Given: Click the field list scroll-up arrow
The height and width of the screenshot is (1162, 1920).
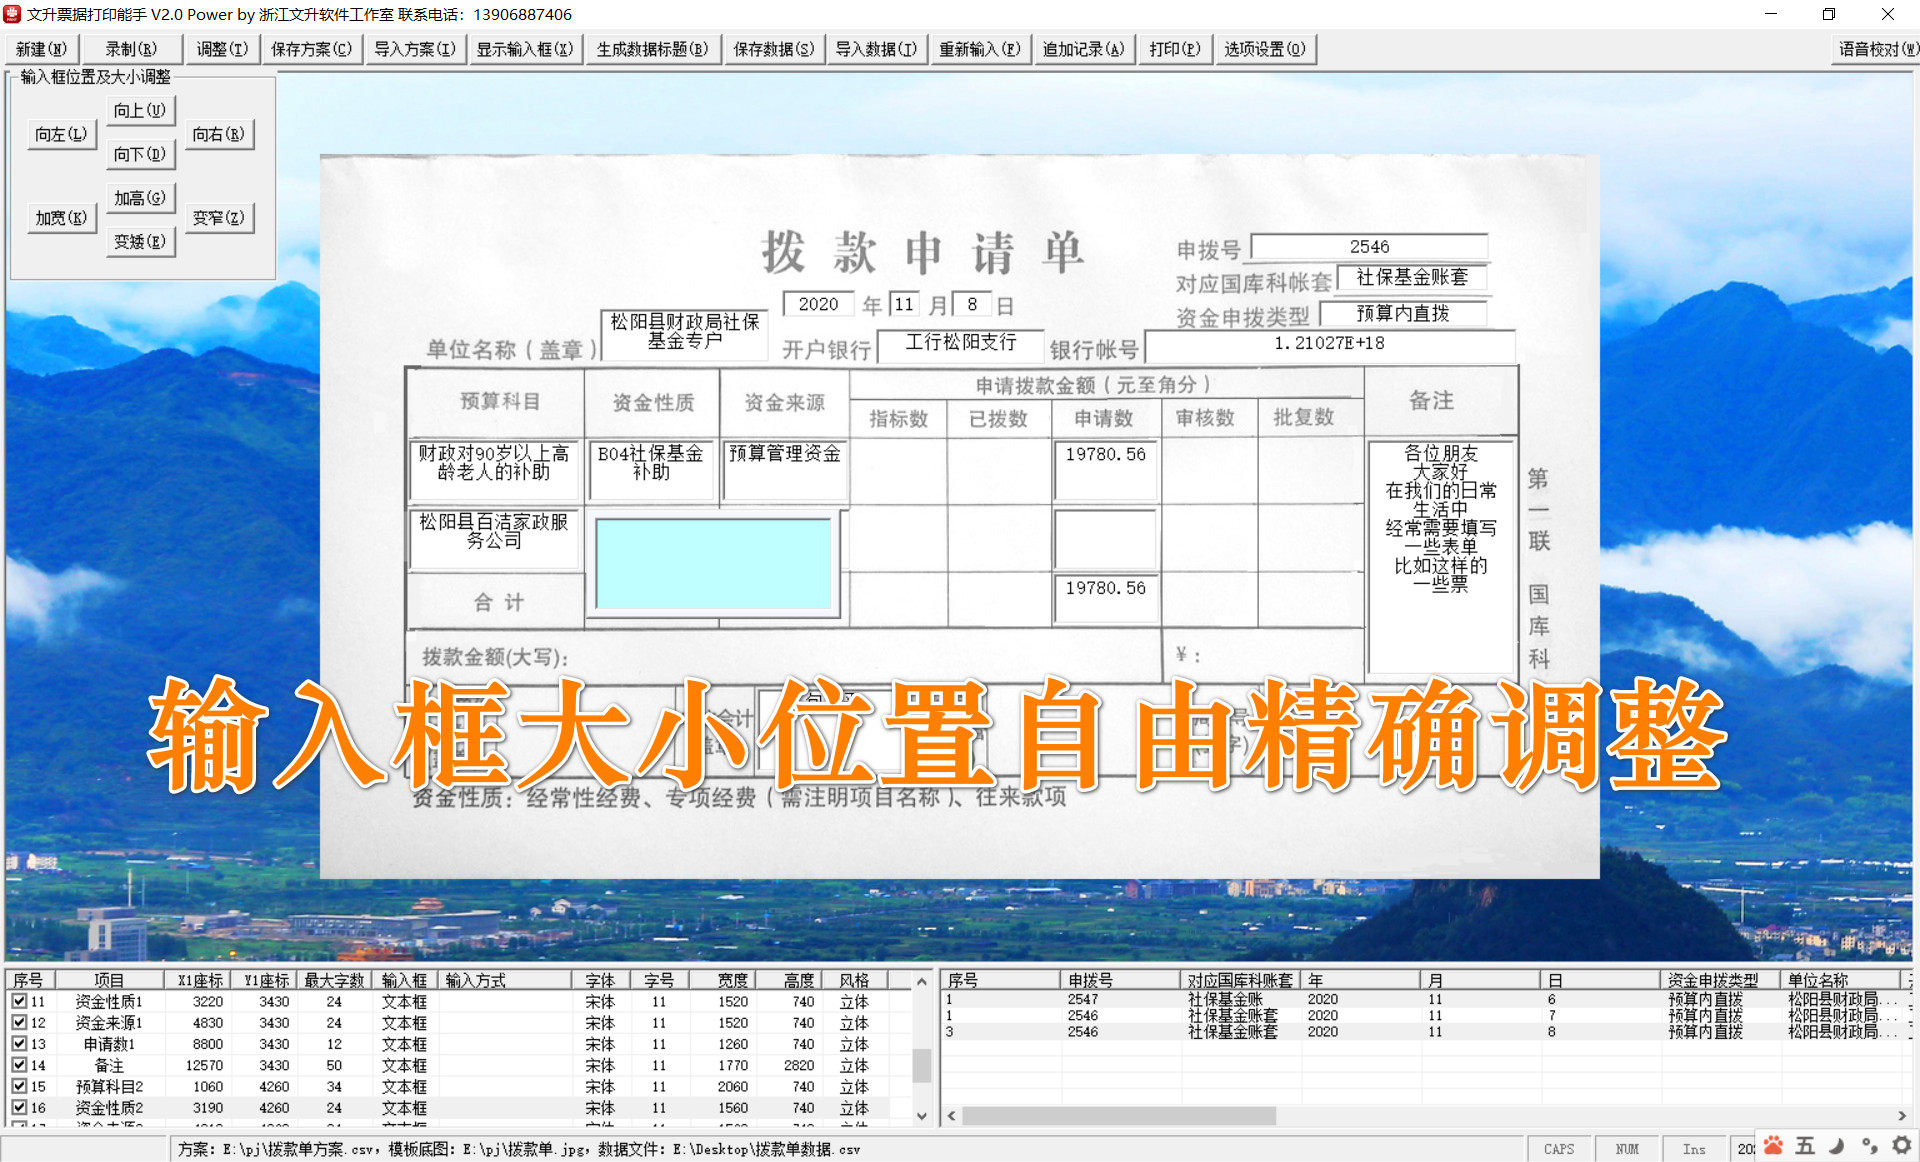Looking at the screenshot, I should [x=922, y=982].
